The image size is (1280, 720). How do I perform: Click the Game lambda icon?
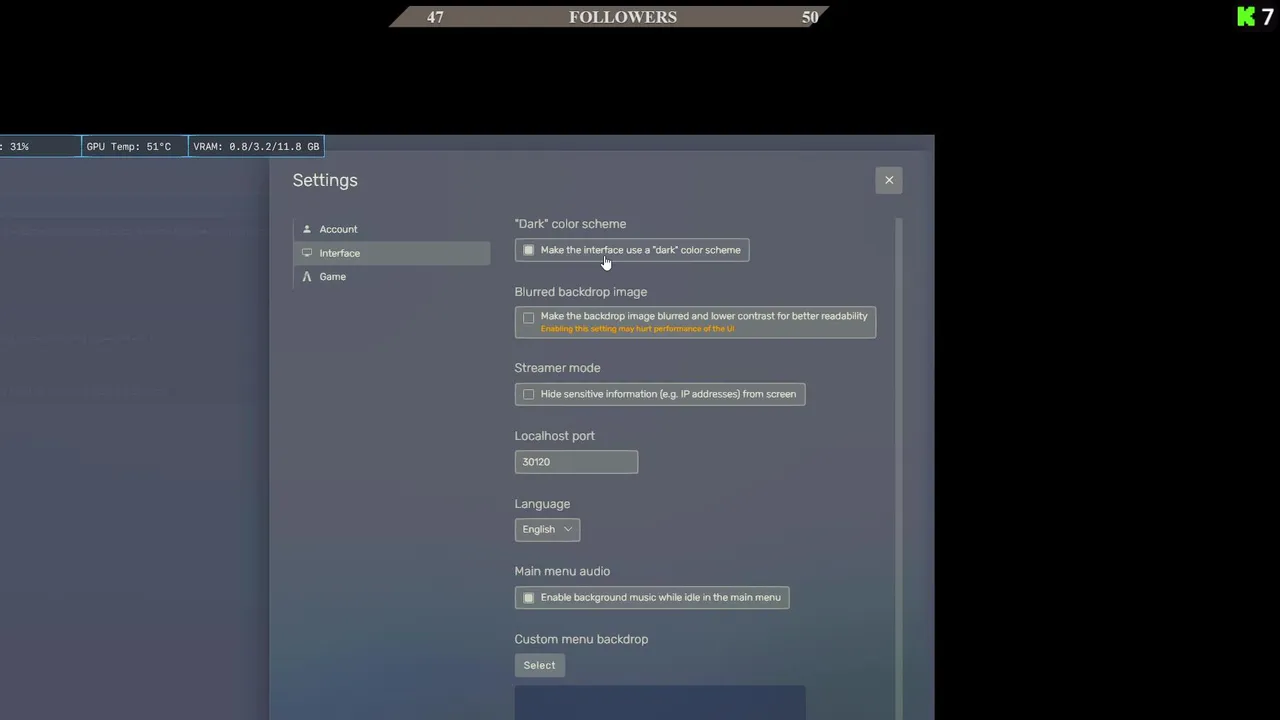click(x=307, y=277)
